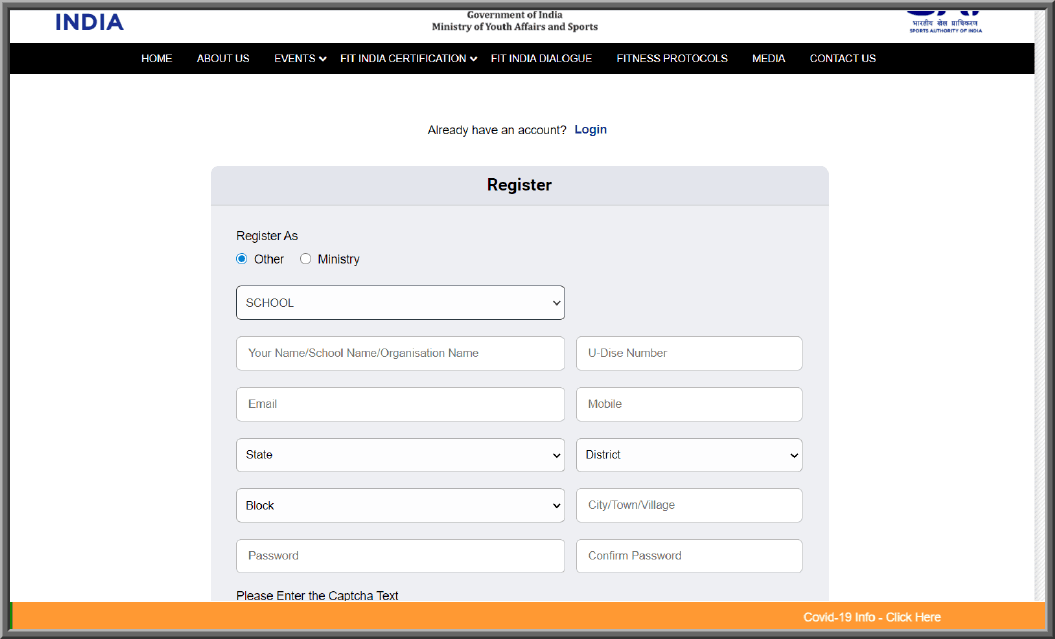
Task: Click the U-Dise Number field
Action: click(x=688, y=353)
